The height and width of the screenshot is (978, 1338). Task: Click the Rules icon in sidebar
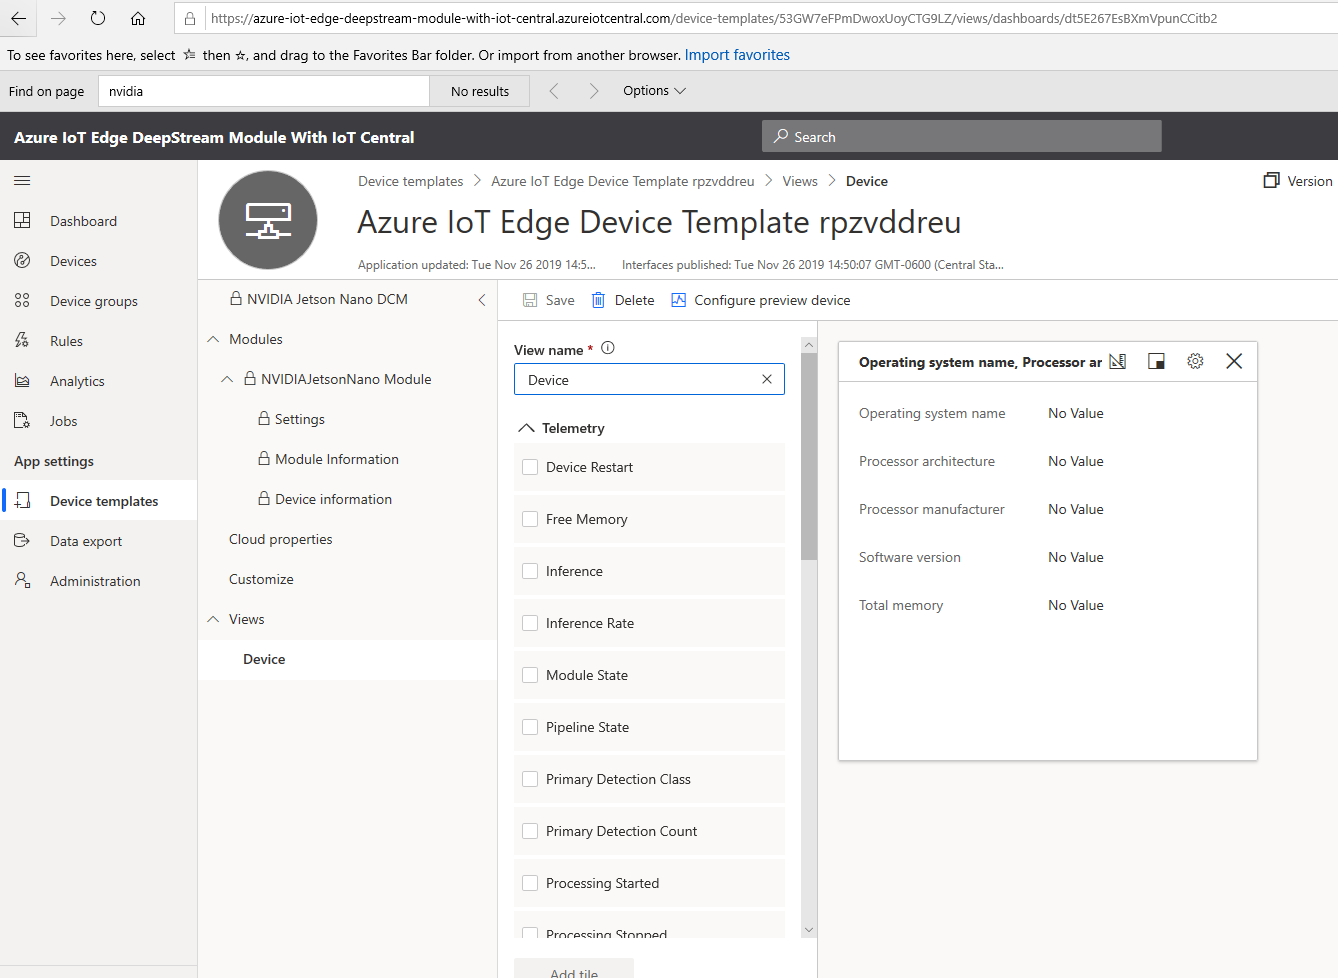pyautogui.click(x=22, y=341)
